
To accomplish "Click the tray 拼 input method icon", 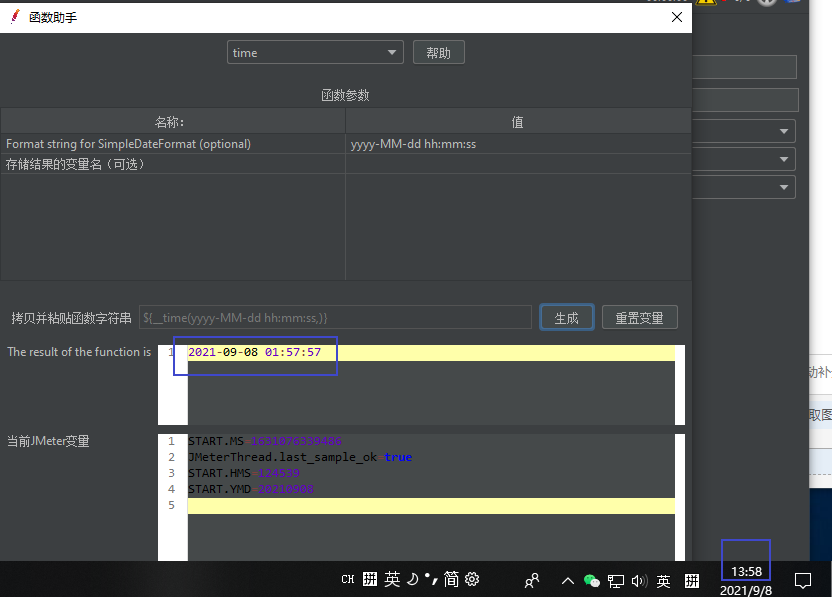I will (x=691, y=581).
